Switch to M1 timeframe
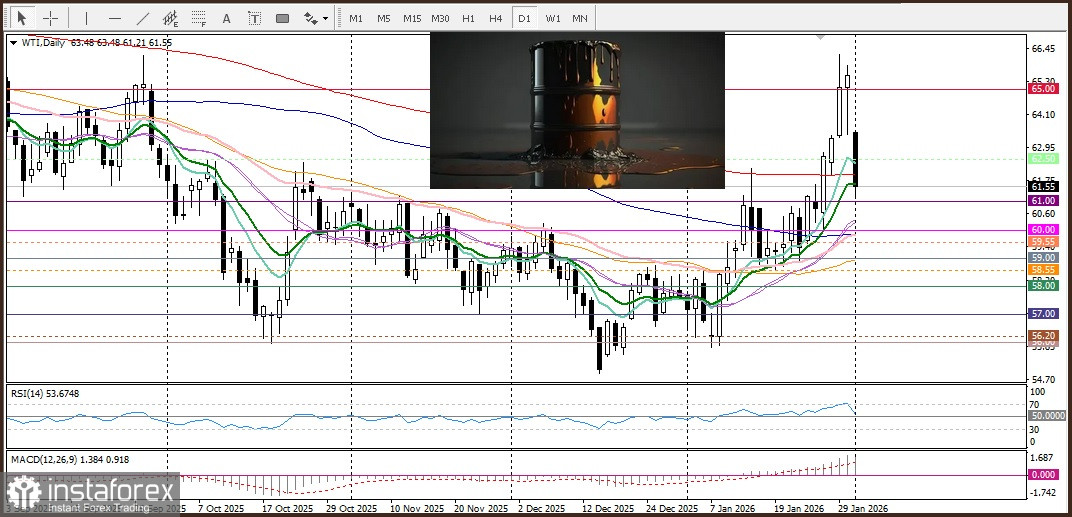The width and height of the screenshot is (1072, 517). click(x=356, y=18)
